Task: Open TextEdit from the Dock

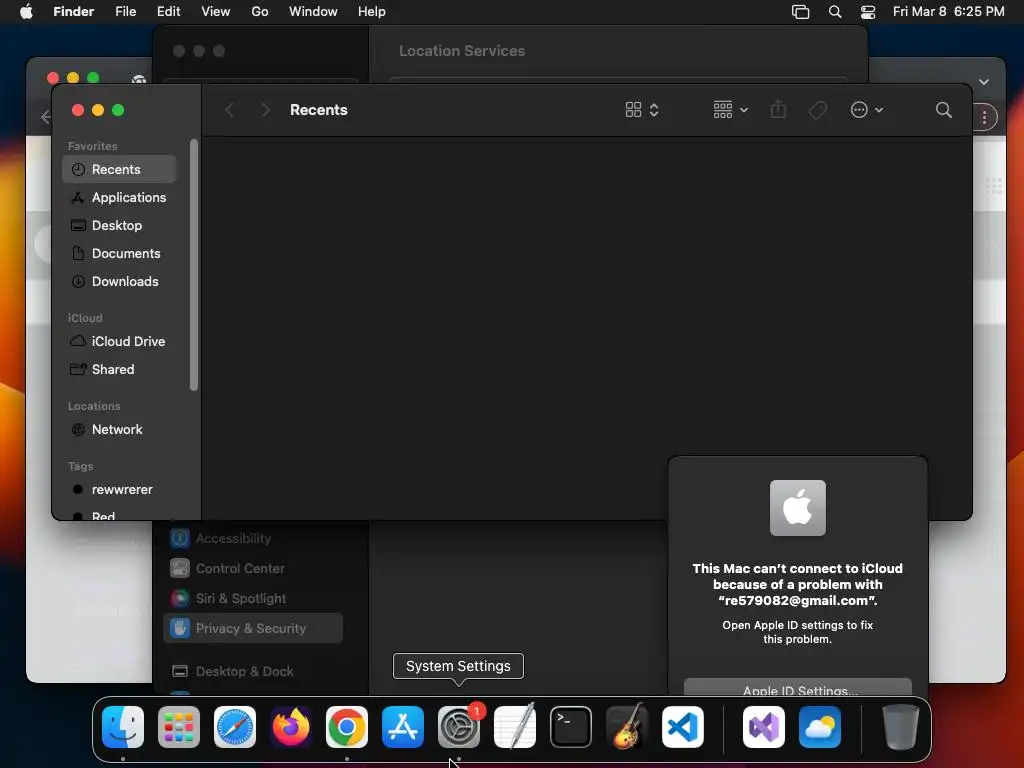Action: [515, 727]
